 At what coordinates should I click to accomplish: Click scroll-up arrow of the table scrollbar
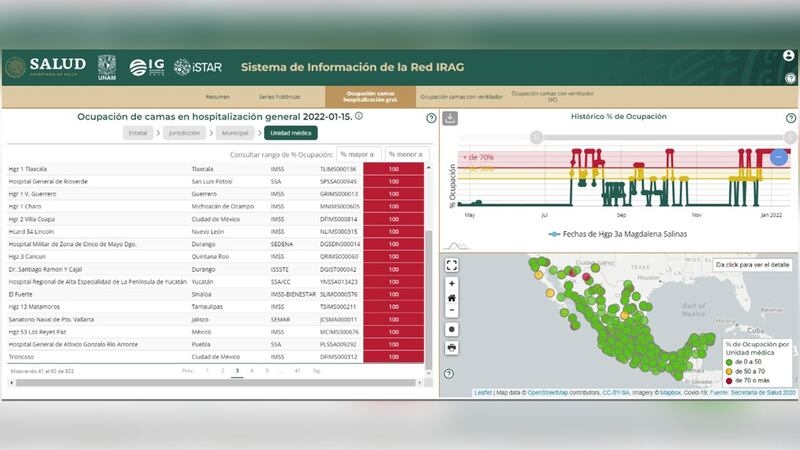[429, 167]
